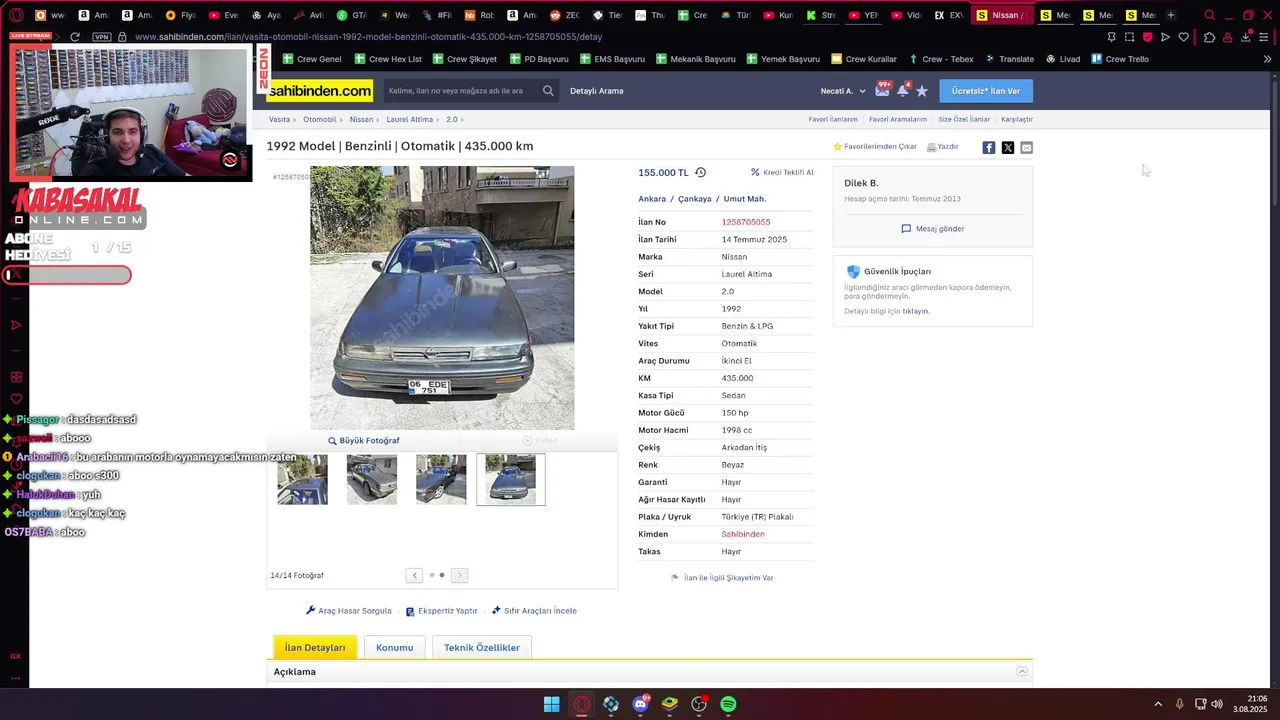Image resolution: width=1280 pixels, height=720 pixels.
Task: Open Büyük Fotoğraf view
Action: pos(364,440)
